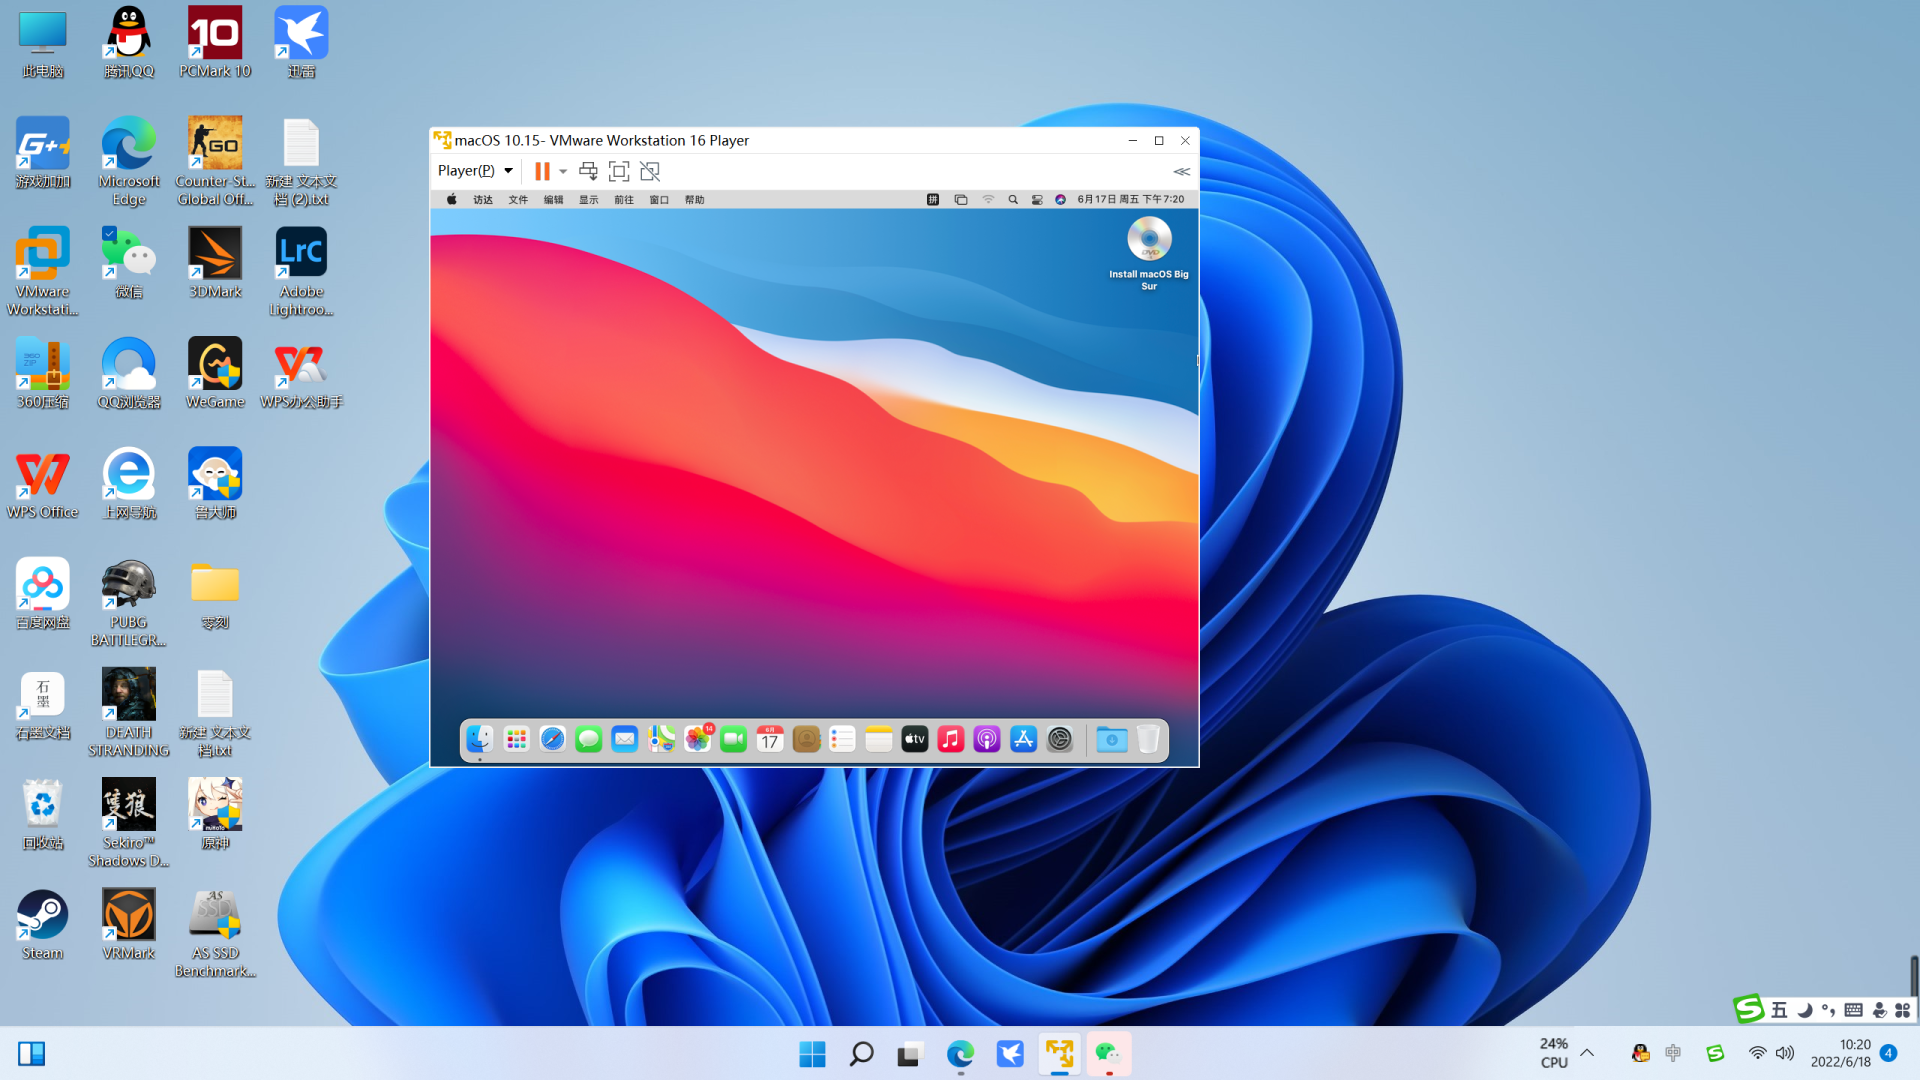1920x1080 pixels.
Task: Open Notes from the macOS Dock
Action: click(879, 740)
